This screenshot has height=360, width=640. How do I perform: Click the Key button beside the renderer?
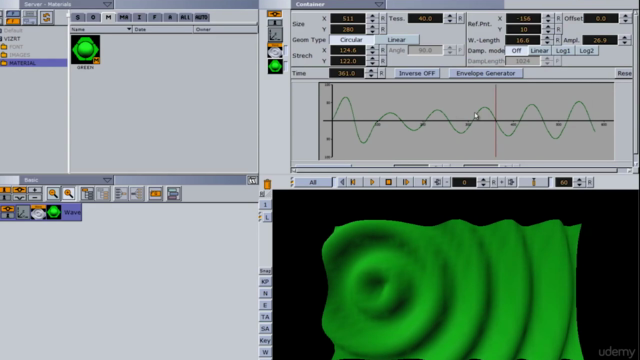(265, 340)
